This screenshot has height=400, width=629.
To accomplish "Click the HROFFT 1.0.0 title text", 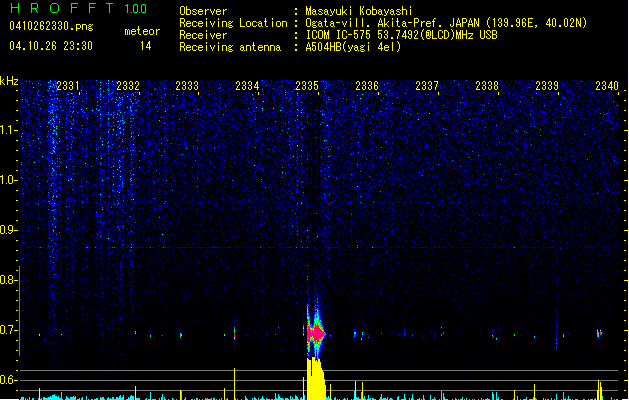I will point(79,8).
